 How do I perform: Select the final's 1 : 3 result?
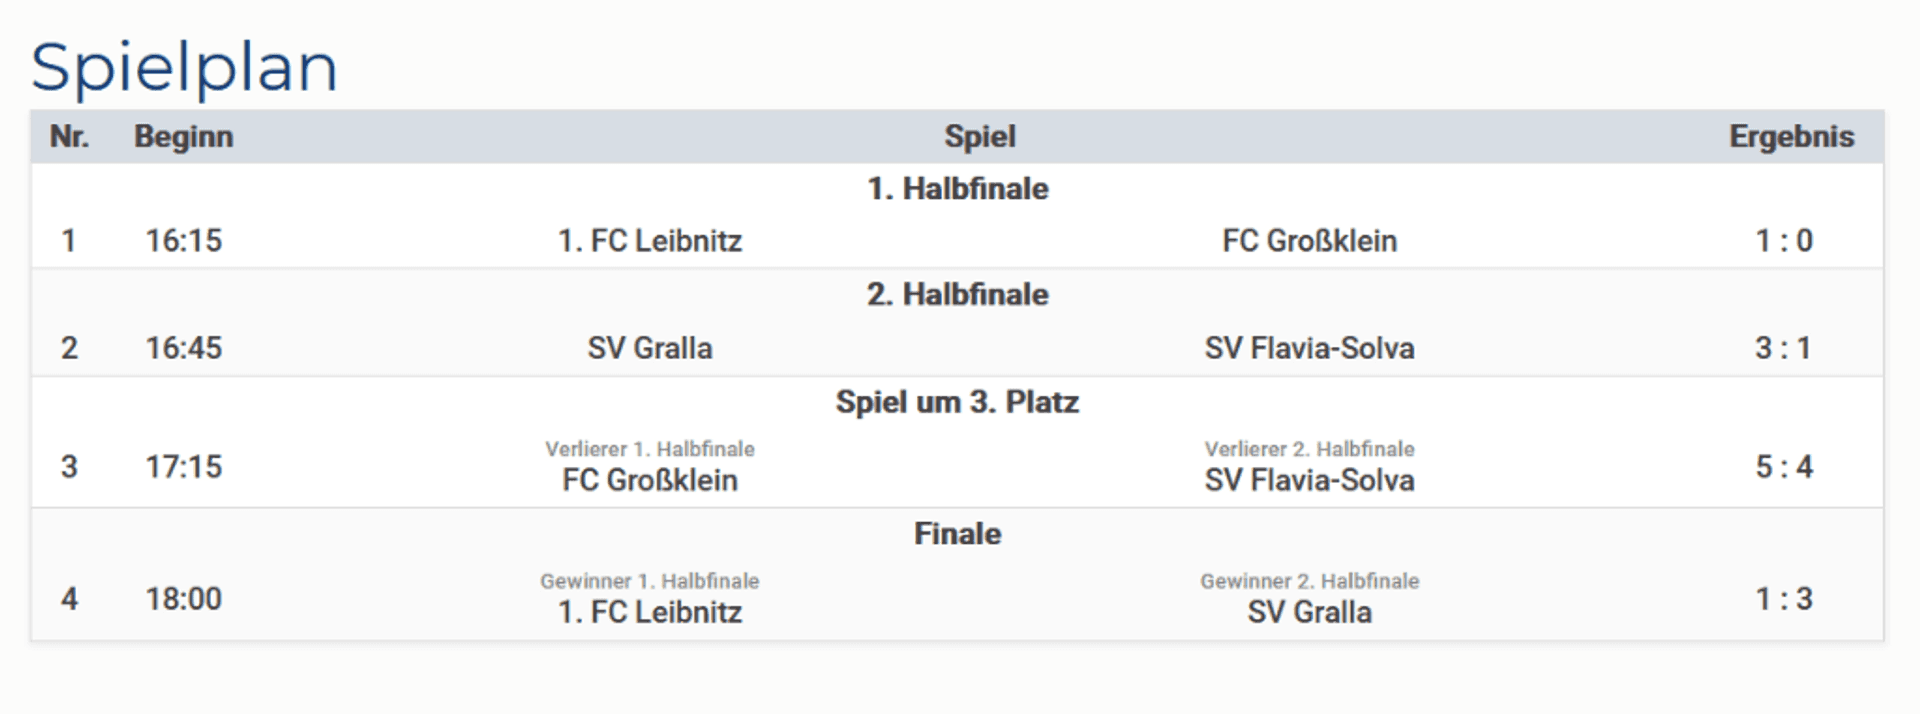coord(1784,599)
